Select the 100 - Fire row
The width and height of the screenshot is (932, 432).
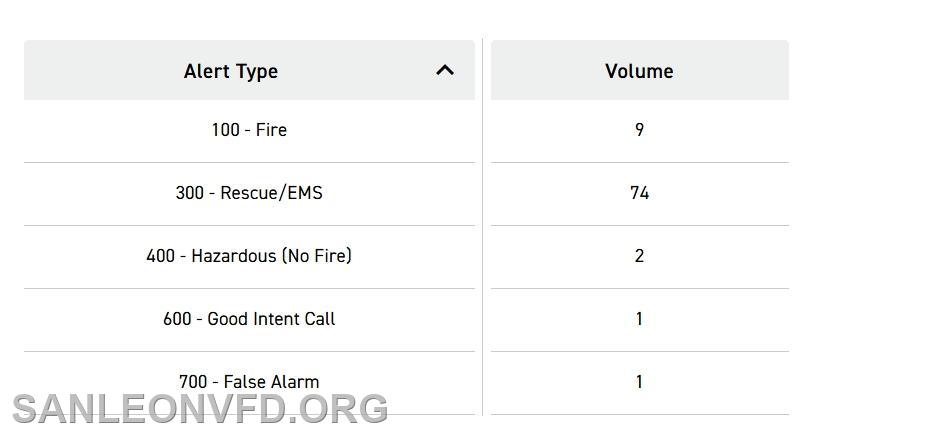click(249, 131)
